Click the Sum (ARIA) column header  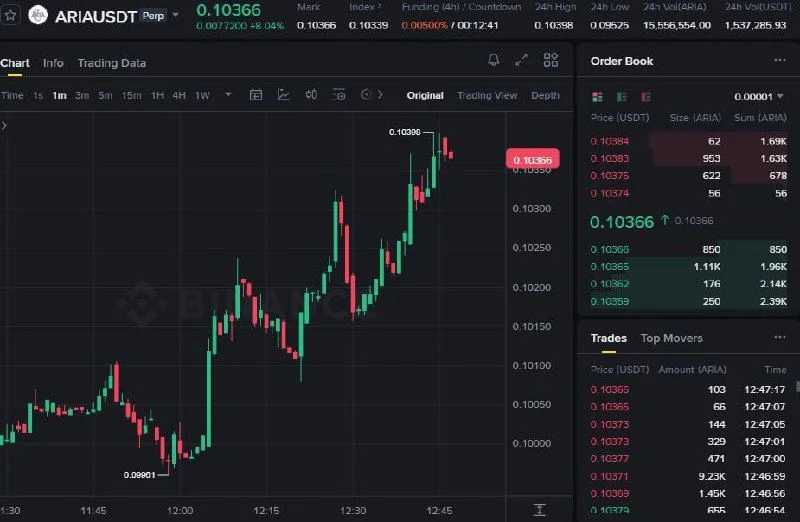pyautogui.click(x=760, y=118)
